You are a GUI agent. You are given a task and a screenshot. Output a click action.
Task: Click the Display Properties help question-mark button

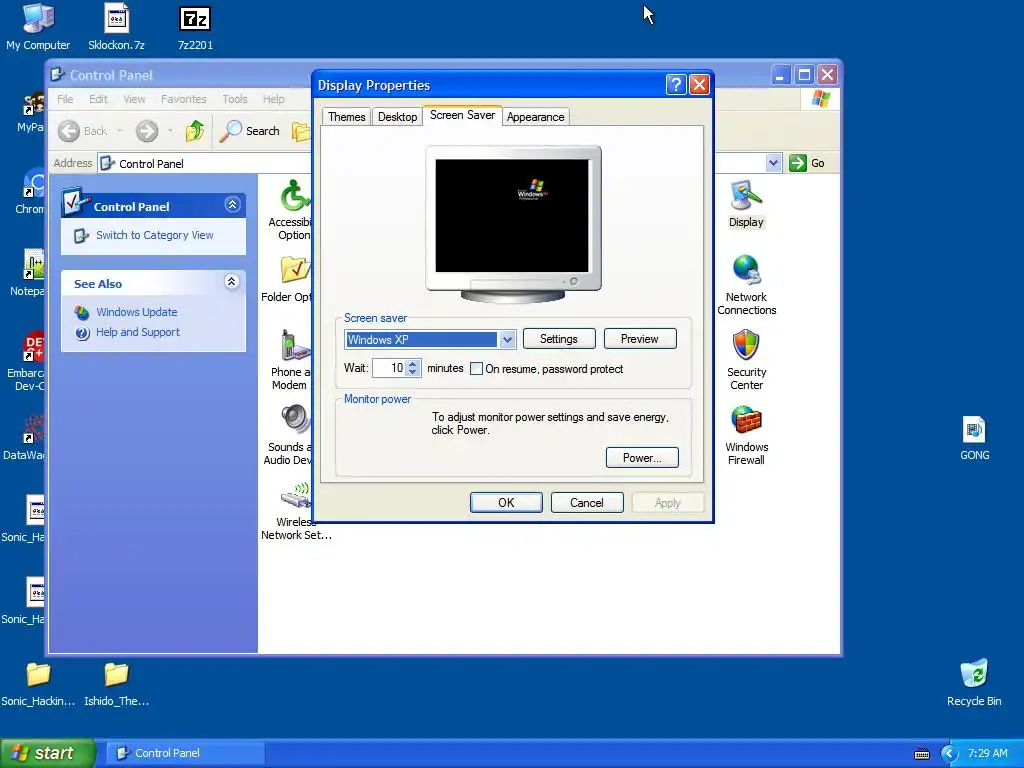pos(676,85)
